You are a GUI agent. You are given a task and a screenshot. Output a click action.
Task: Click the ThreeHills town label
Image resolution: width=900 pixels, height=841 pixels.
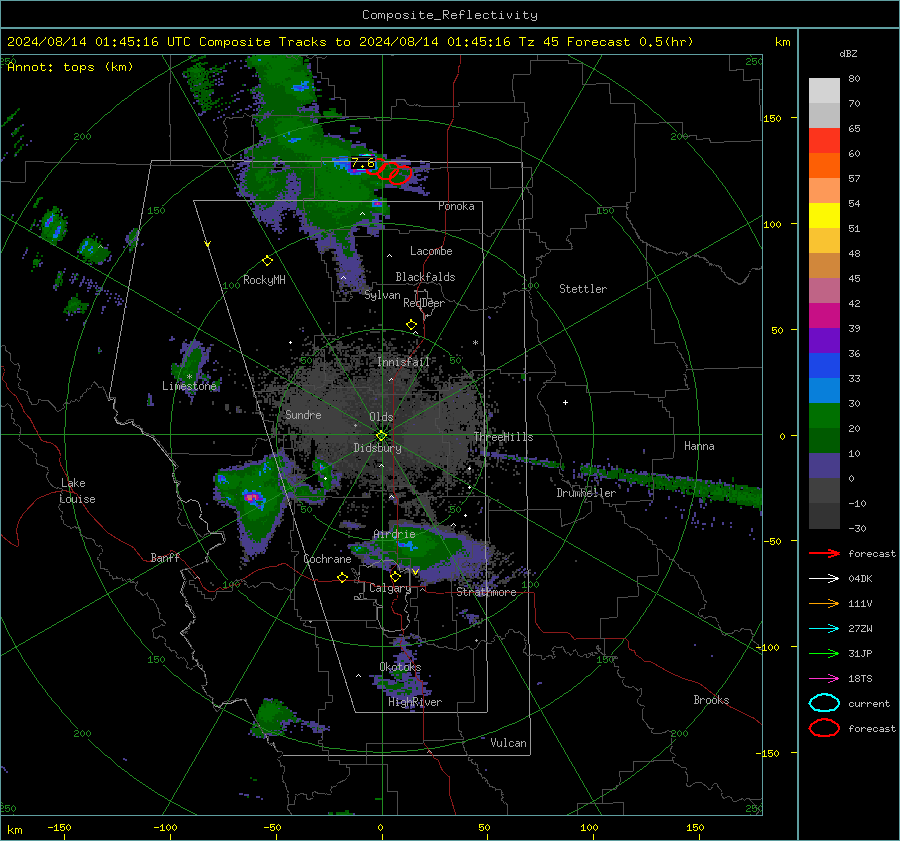click(x=503, y=437)
